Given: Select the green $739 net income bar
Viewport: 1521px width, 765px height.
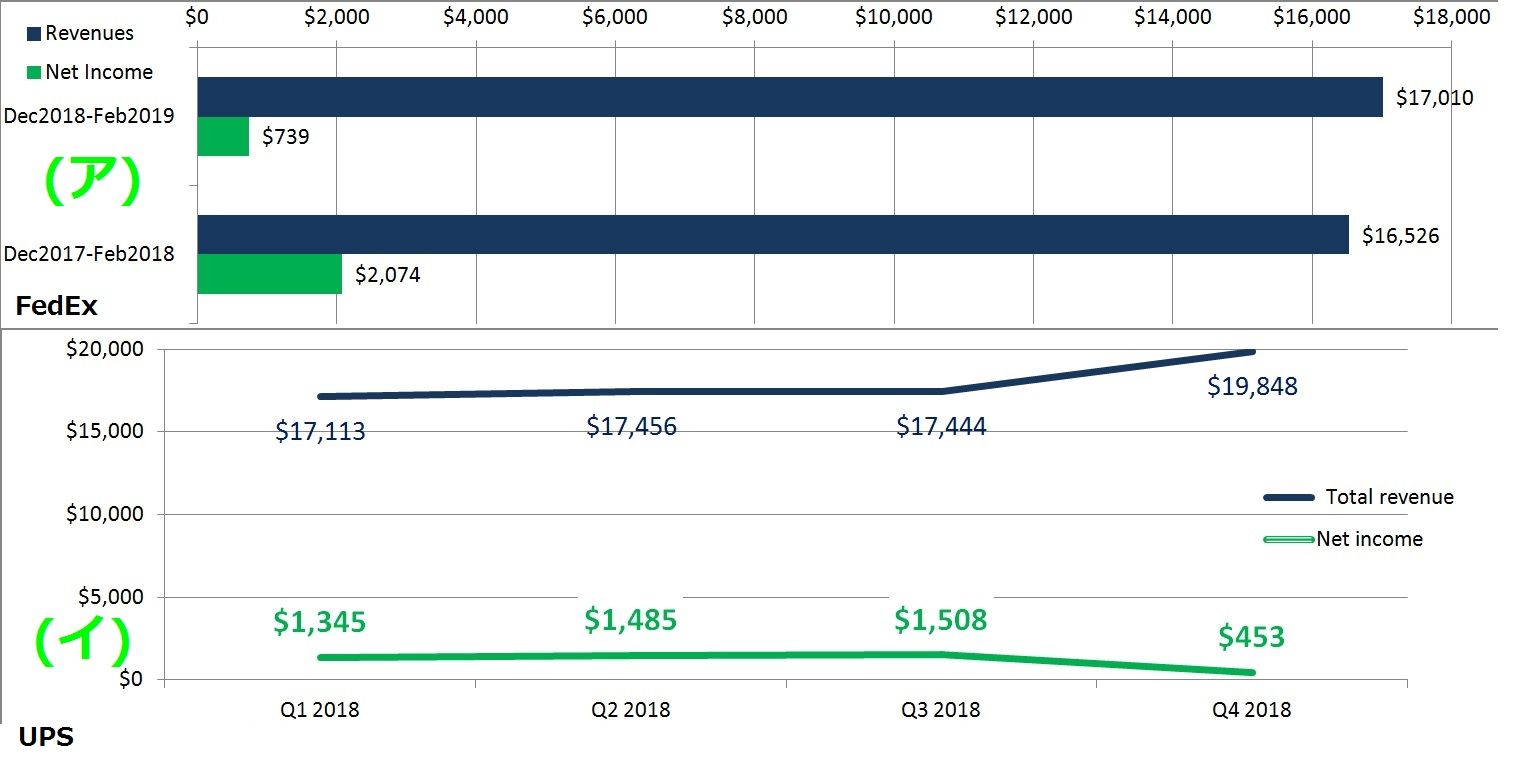Looking at the screenshot, I should 223,137.
